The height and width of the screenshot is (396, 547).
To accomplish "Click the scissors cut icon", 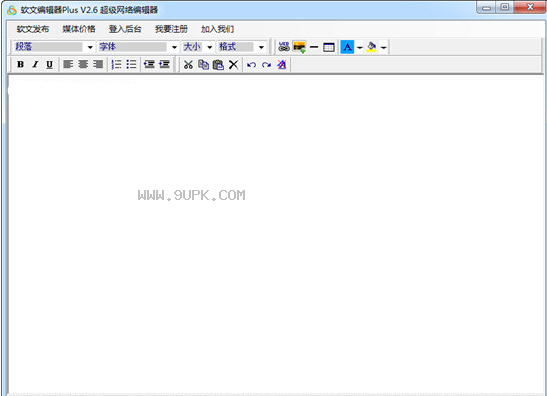I will click(188, 64).
